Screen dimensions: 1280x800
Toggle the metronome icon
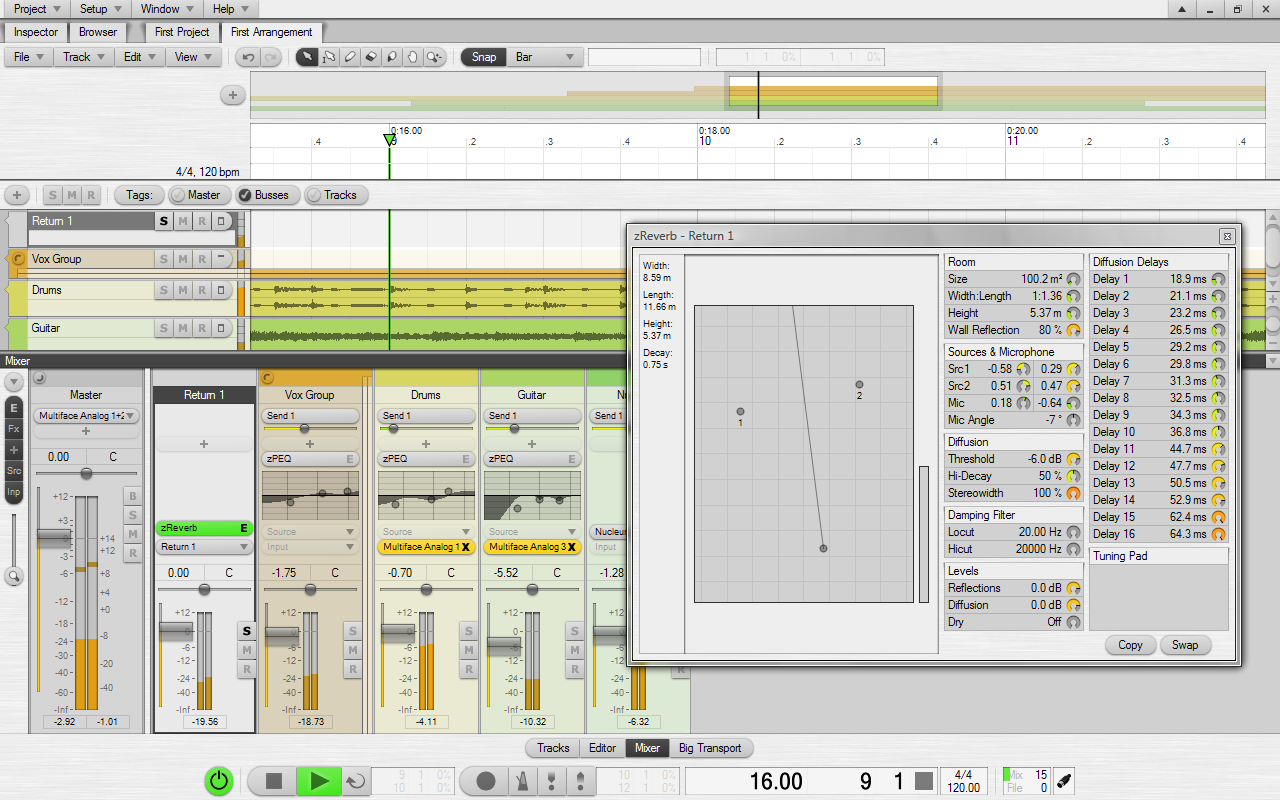click(x=522, y=781)
